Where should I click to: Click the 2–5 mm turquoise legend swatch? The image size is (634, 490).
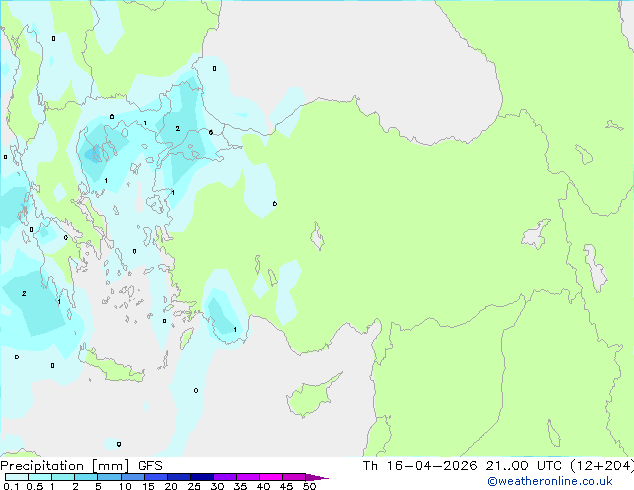coord(86,477)
